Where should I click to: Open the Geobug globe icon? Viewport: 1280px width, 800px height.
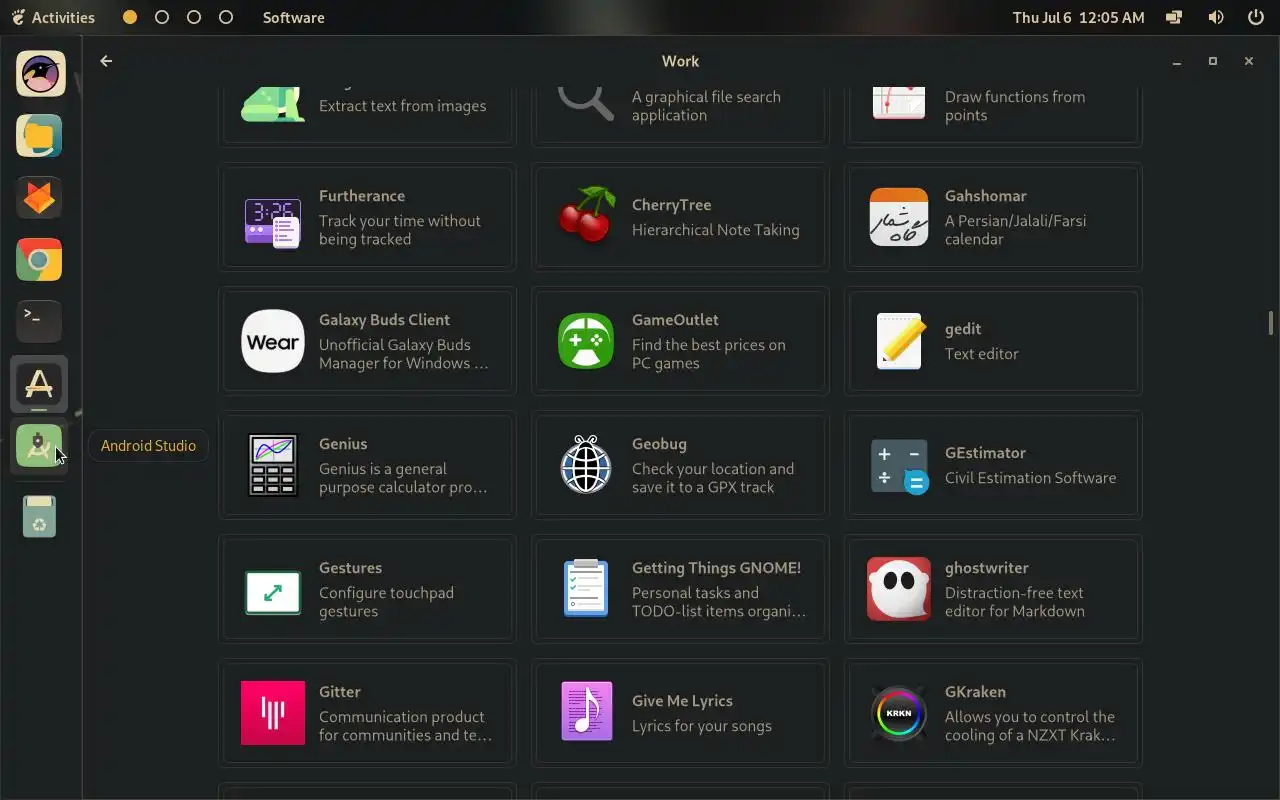(x=586, y=464)
